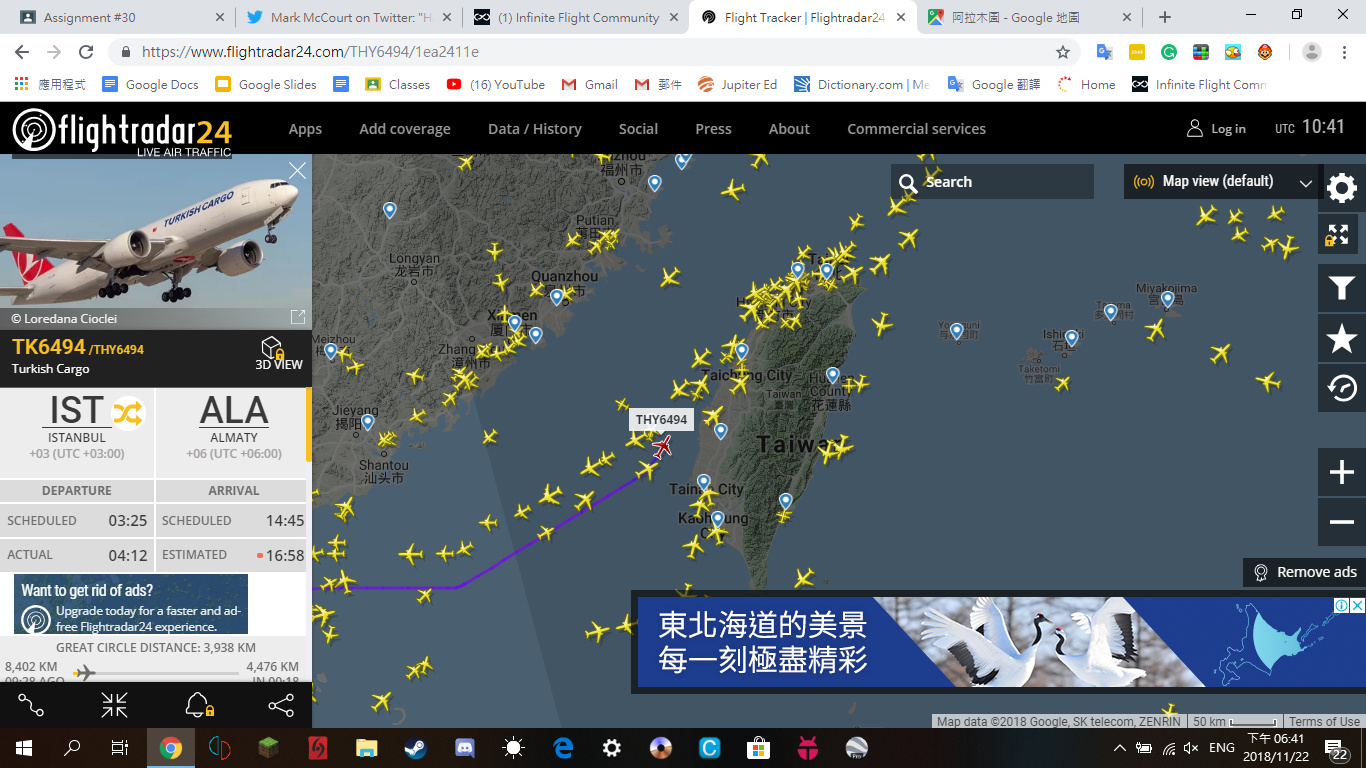Screen dimensions: 1366x768
Task: Close the TK6494 flight panel
Action: [x=297, y=171]
